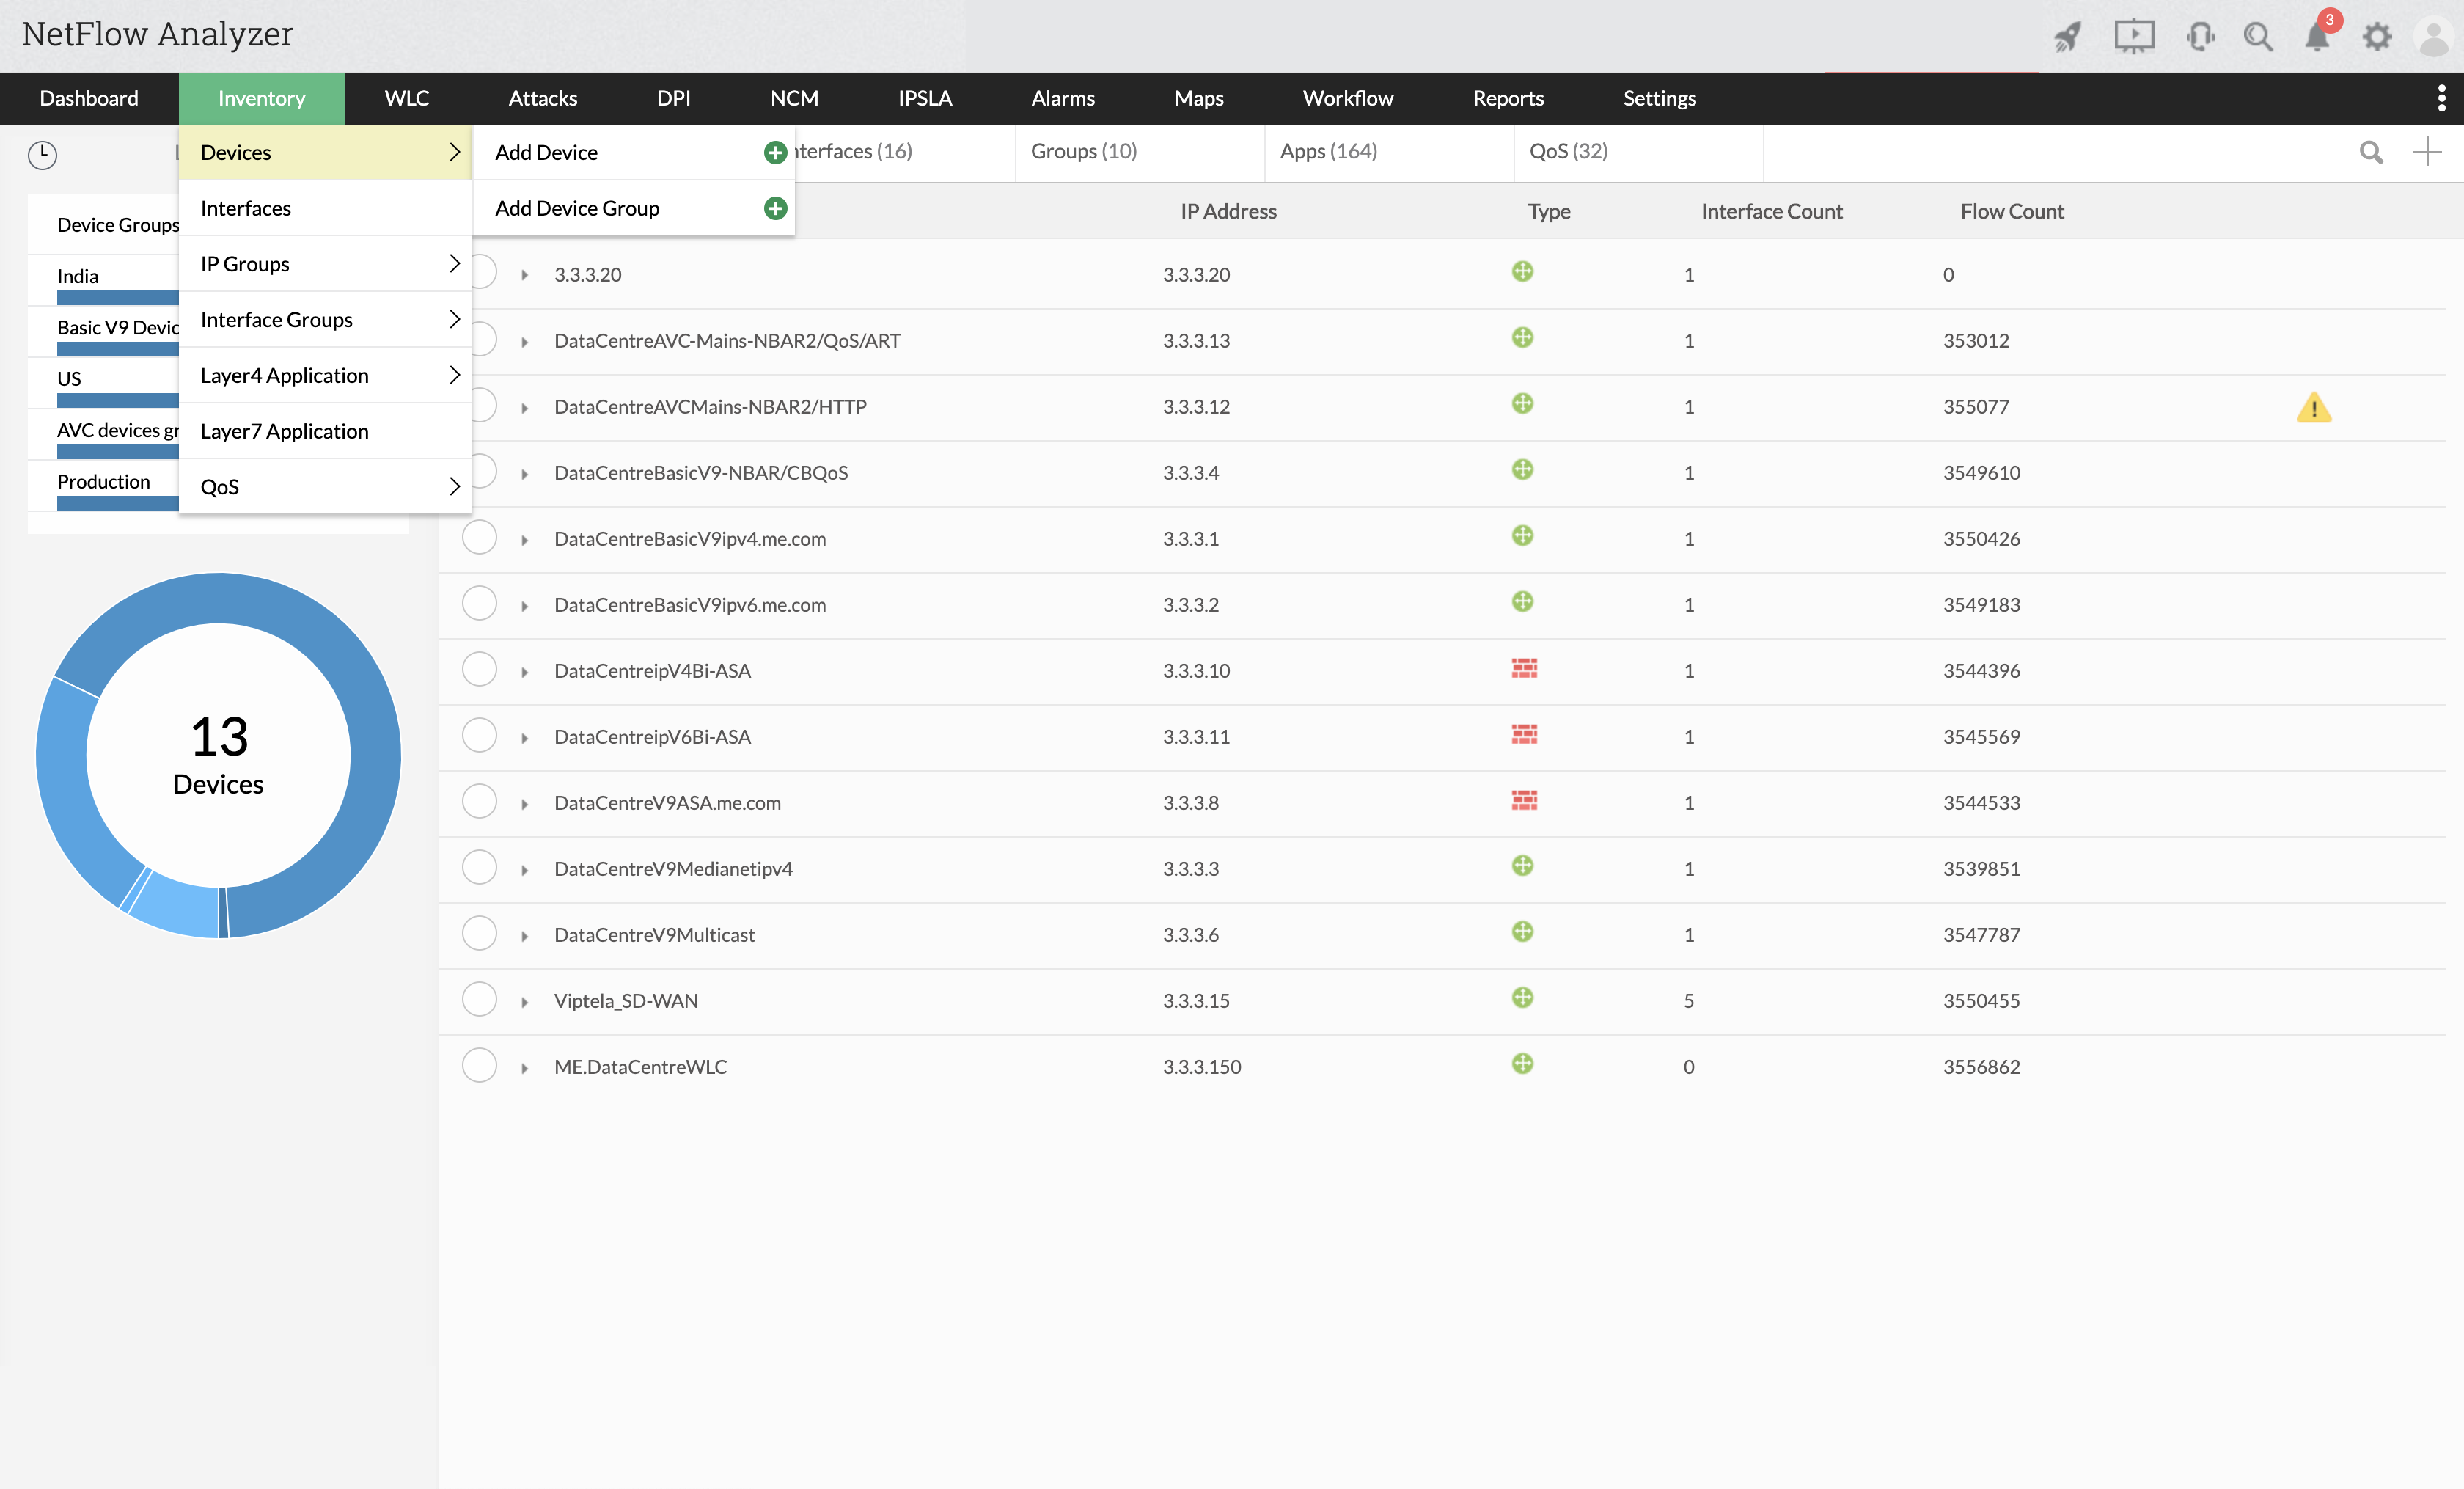Expand the DataCentreV9Medianetipv4 row arrow
The width and height of the screenshot is (2464, 1489).
click(524, 870)
